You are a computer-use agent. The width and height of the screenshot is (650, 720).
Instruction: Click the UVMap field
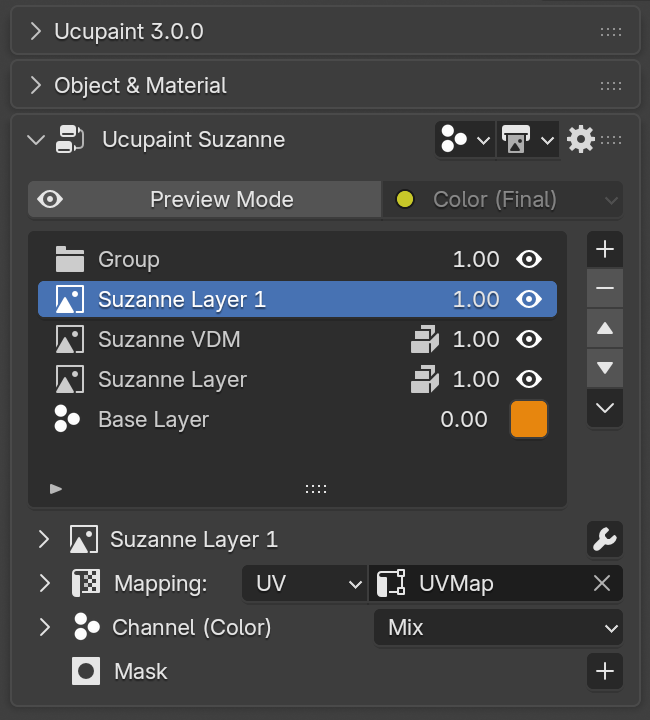[496, 584]
